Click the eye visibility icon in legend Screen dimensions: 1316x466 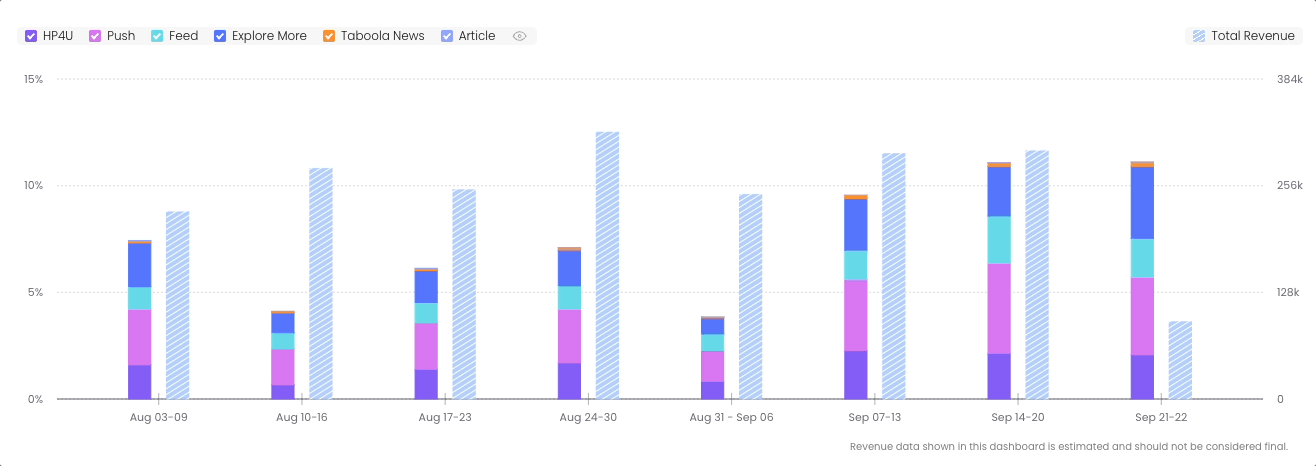click(519, 36)
